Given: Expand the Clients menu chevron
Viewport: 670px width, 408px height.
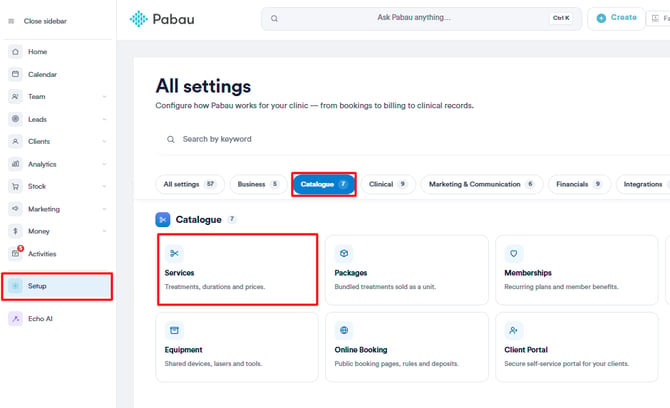Looking at the screenshot, I should click(x=104, y=142).
